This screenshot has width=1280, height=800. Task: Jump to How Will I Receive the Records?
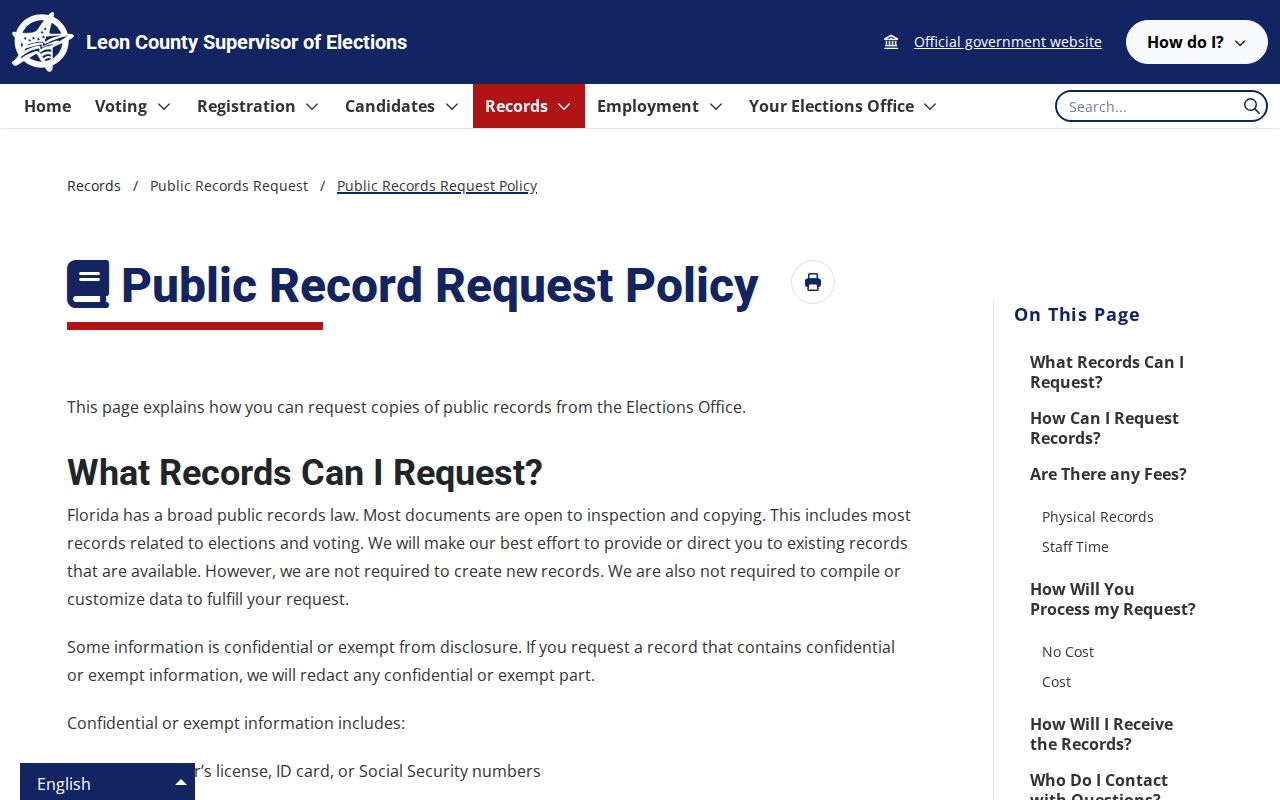1101,734
